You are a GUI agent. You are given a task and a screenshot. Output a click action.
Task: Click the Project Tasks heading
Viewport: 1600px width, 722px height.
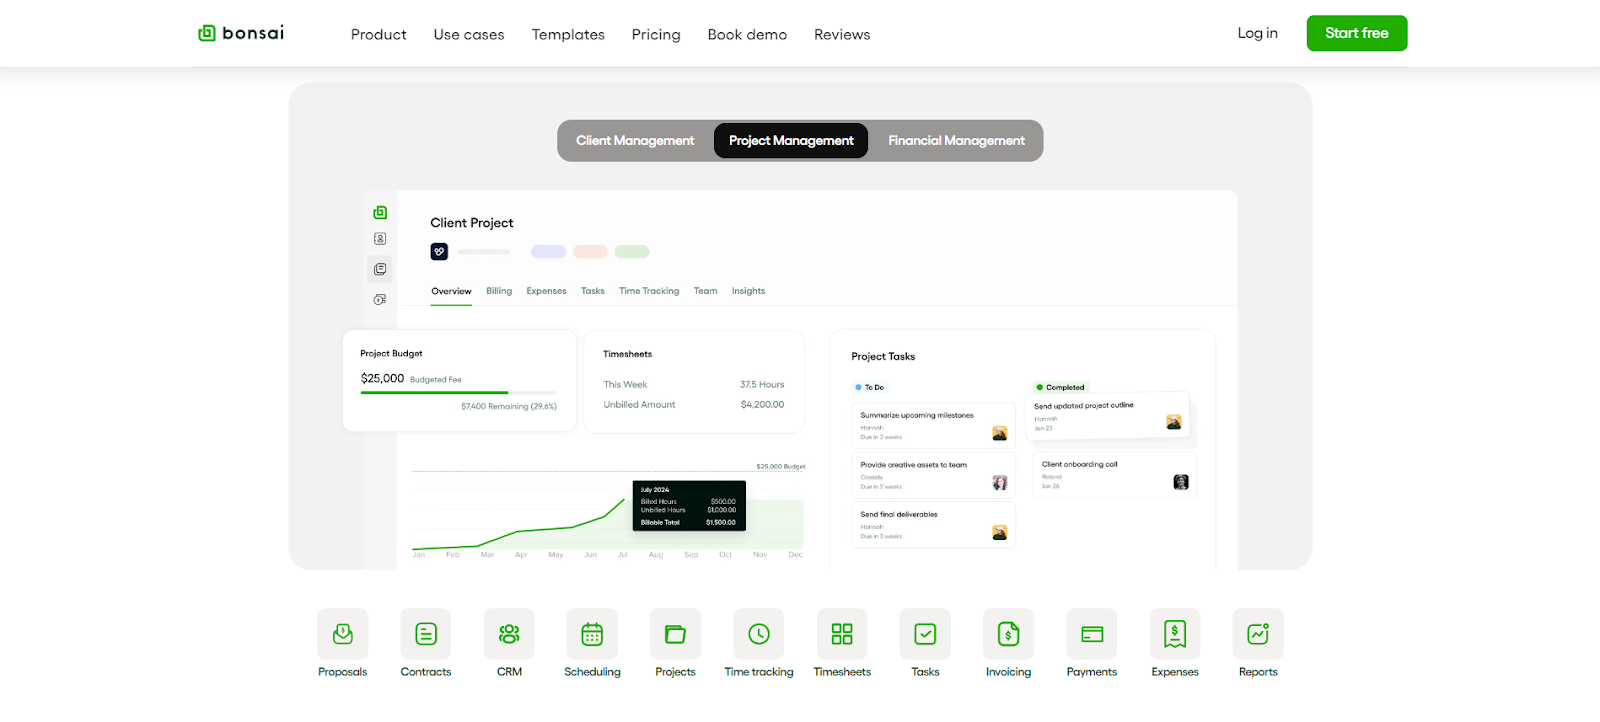pos(883,357)
